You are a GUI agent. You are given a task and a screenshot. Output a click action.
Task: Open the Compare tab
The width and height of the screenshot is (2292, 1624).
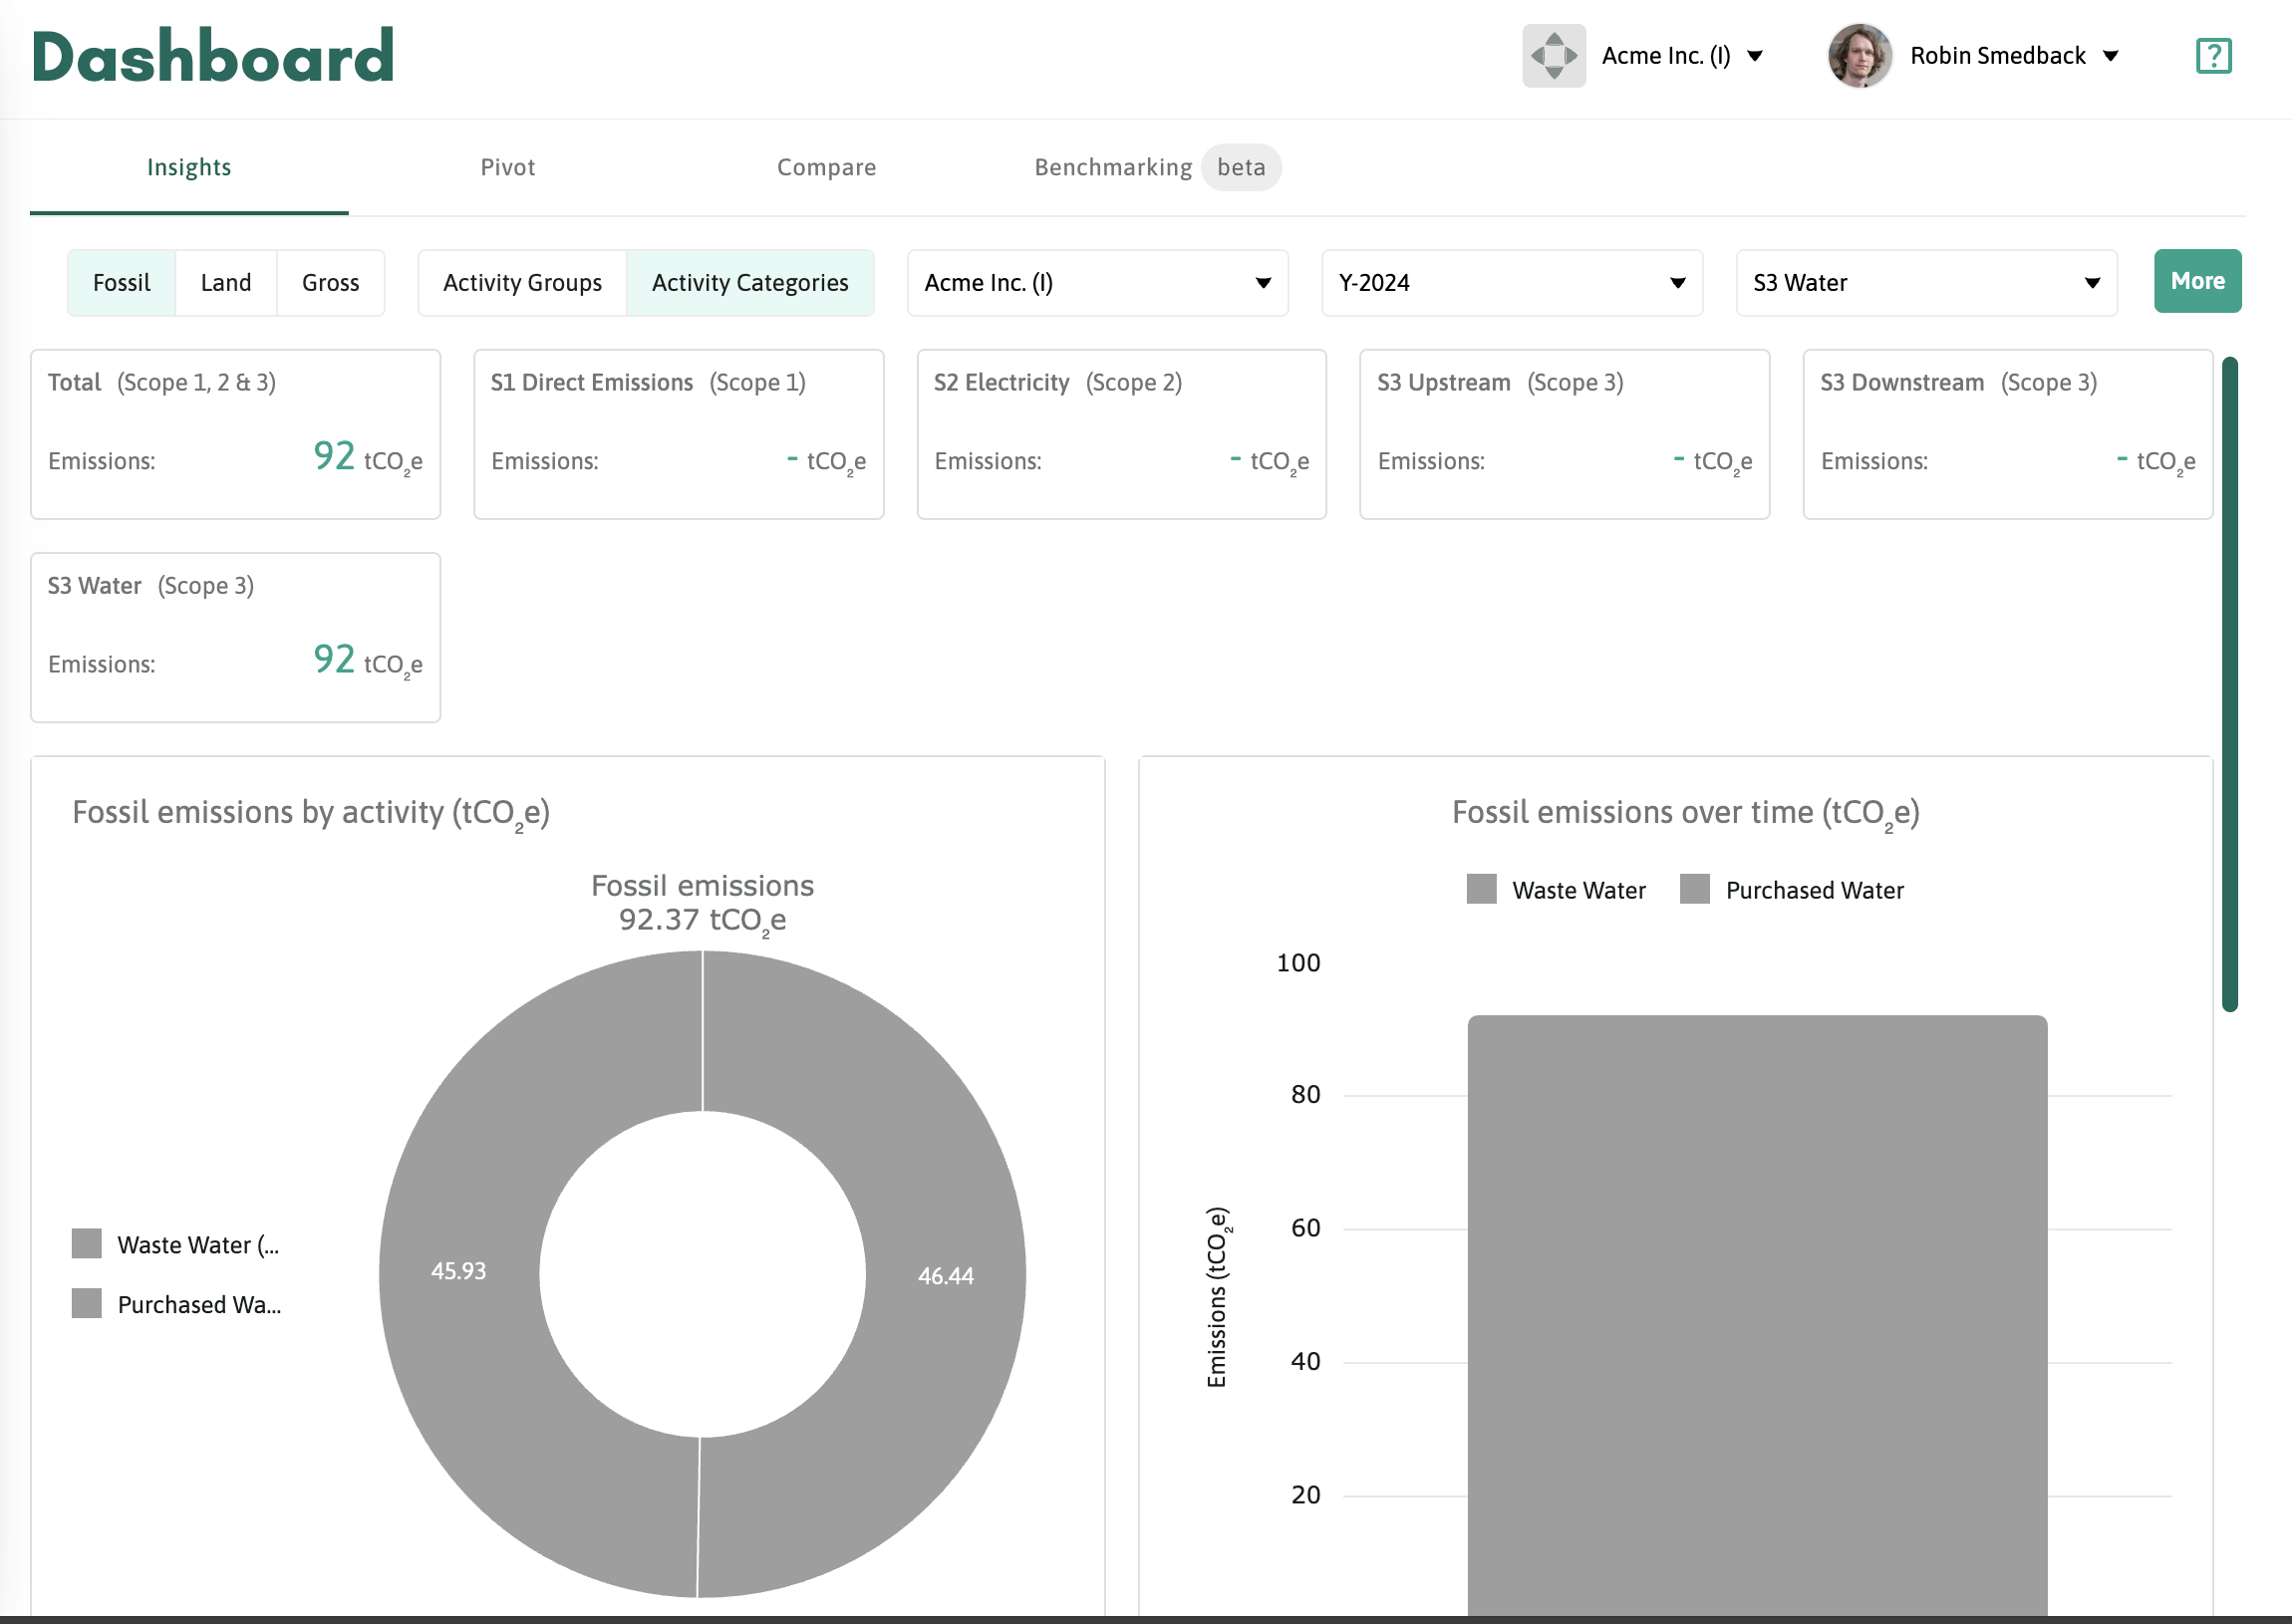(826, 167)
